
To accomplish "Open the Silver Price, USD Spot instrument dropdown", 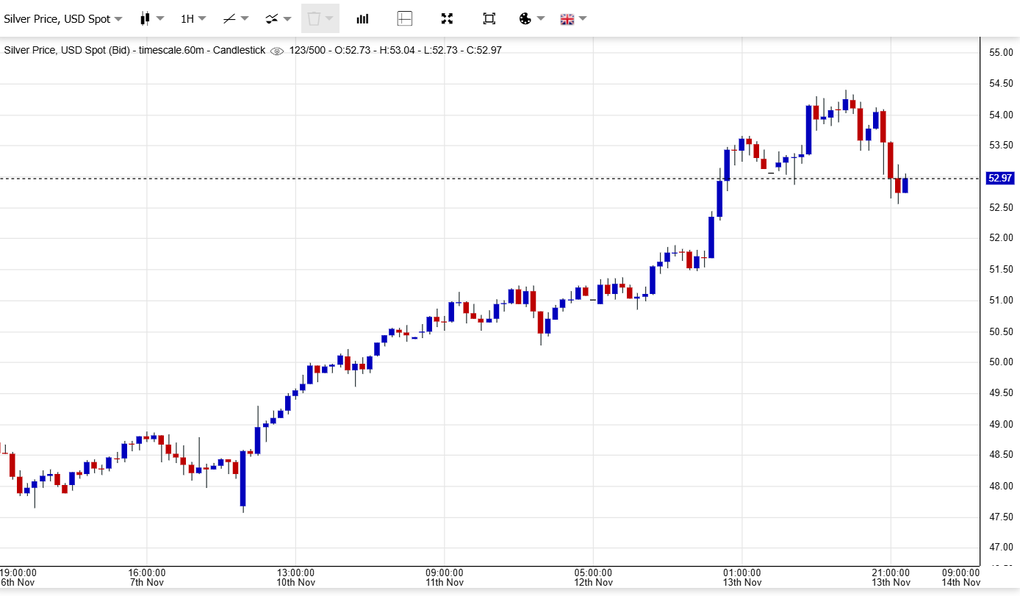I will pyautogui.click(x=63, y=19).
